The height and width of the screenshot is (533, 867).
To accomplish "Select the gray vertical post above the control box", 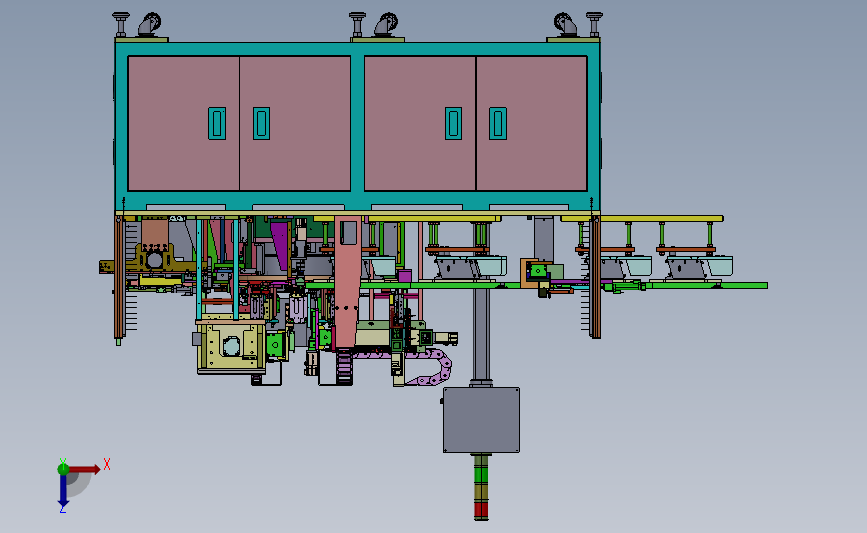I will pos(480,335).
